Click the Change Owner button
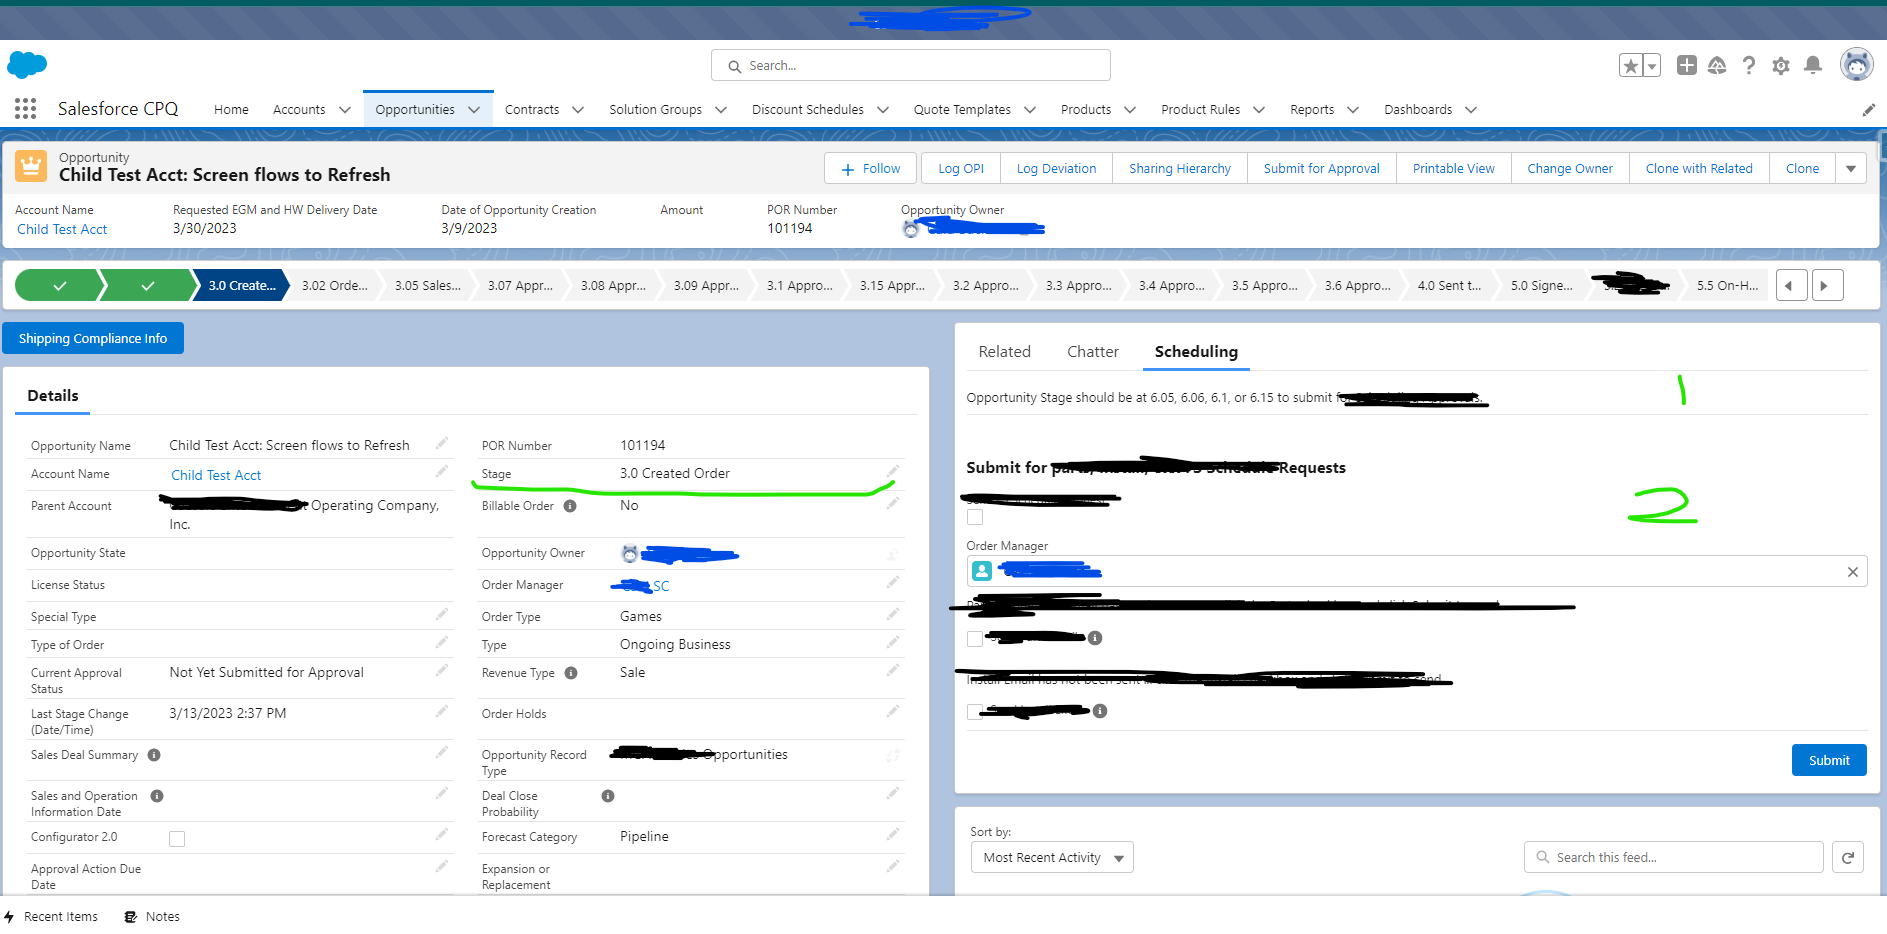This screenshot has height=934, width=1887. pyautogui.click(x=1570, y=168)
